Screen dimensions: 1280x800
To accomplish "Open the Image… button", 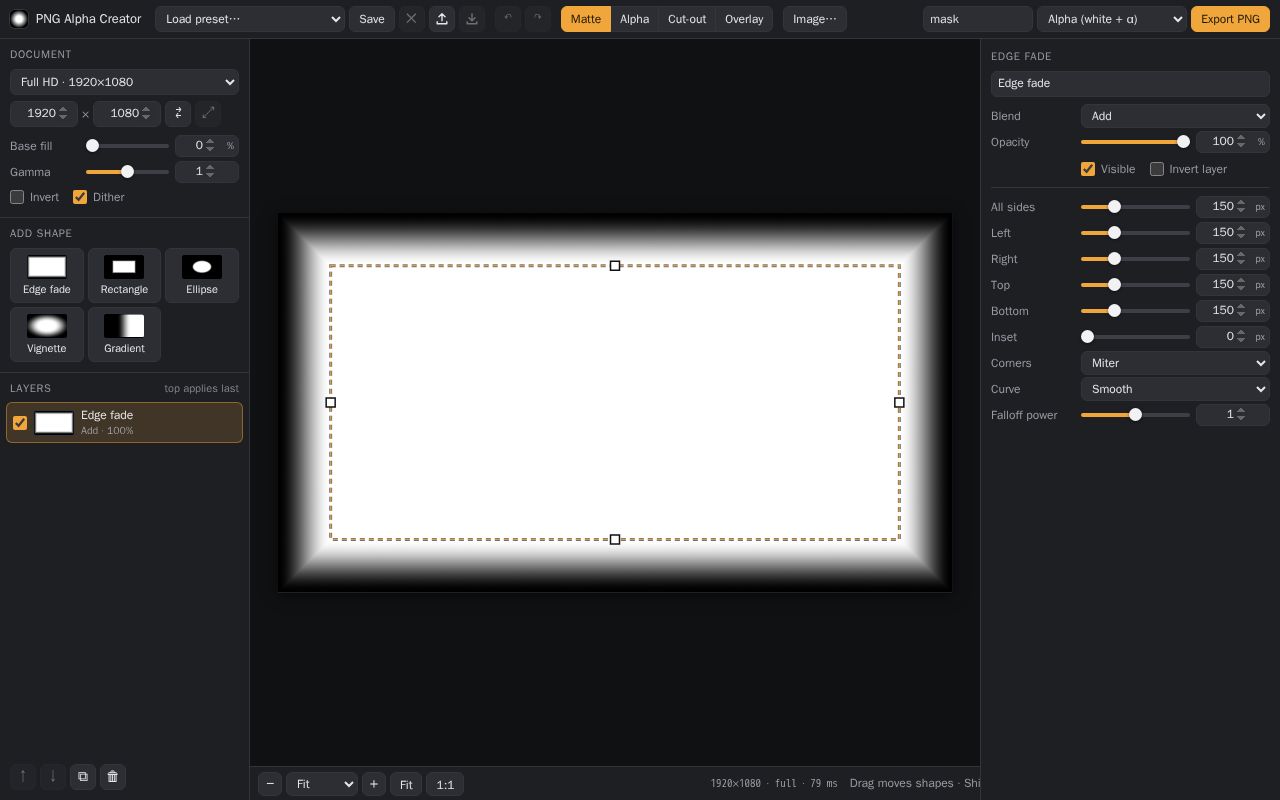I will pos(815,19).
